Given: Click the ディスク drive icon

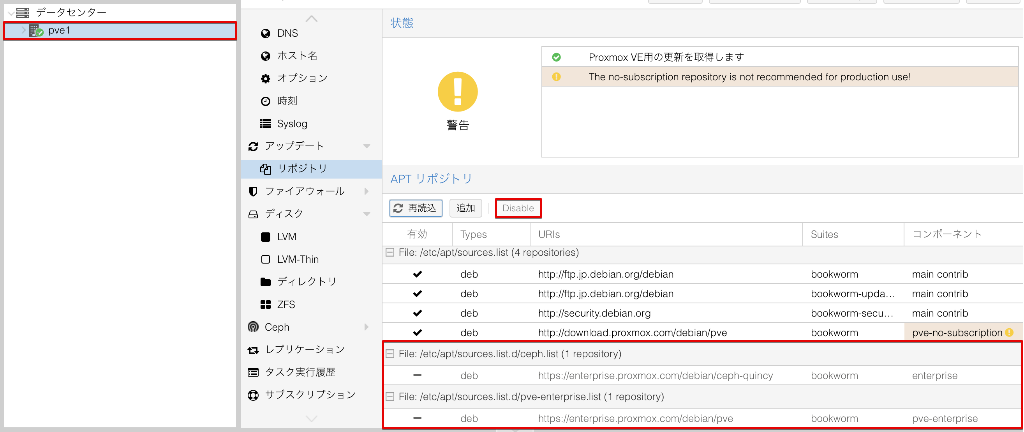Looking at the screenshot, I should coord(253,213).
